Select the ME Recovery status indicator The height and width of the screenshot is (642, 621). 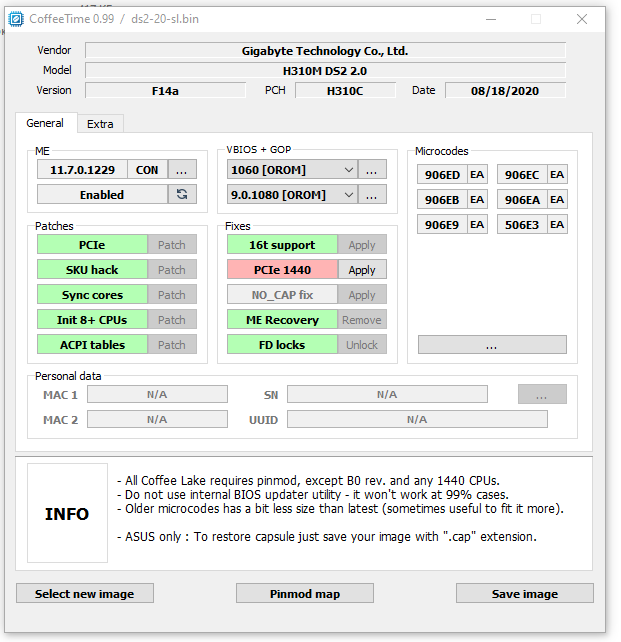tap(282, 319)
